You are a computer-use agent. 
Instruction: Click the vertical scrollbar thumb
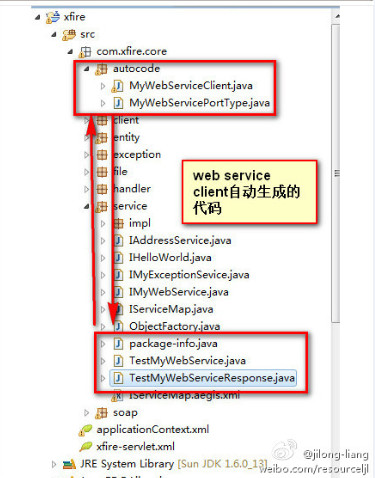pyautogui.click(x=336, y=173)
